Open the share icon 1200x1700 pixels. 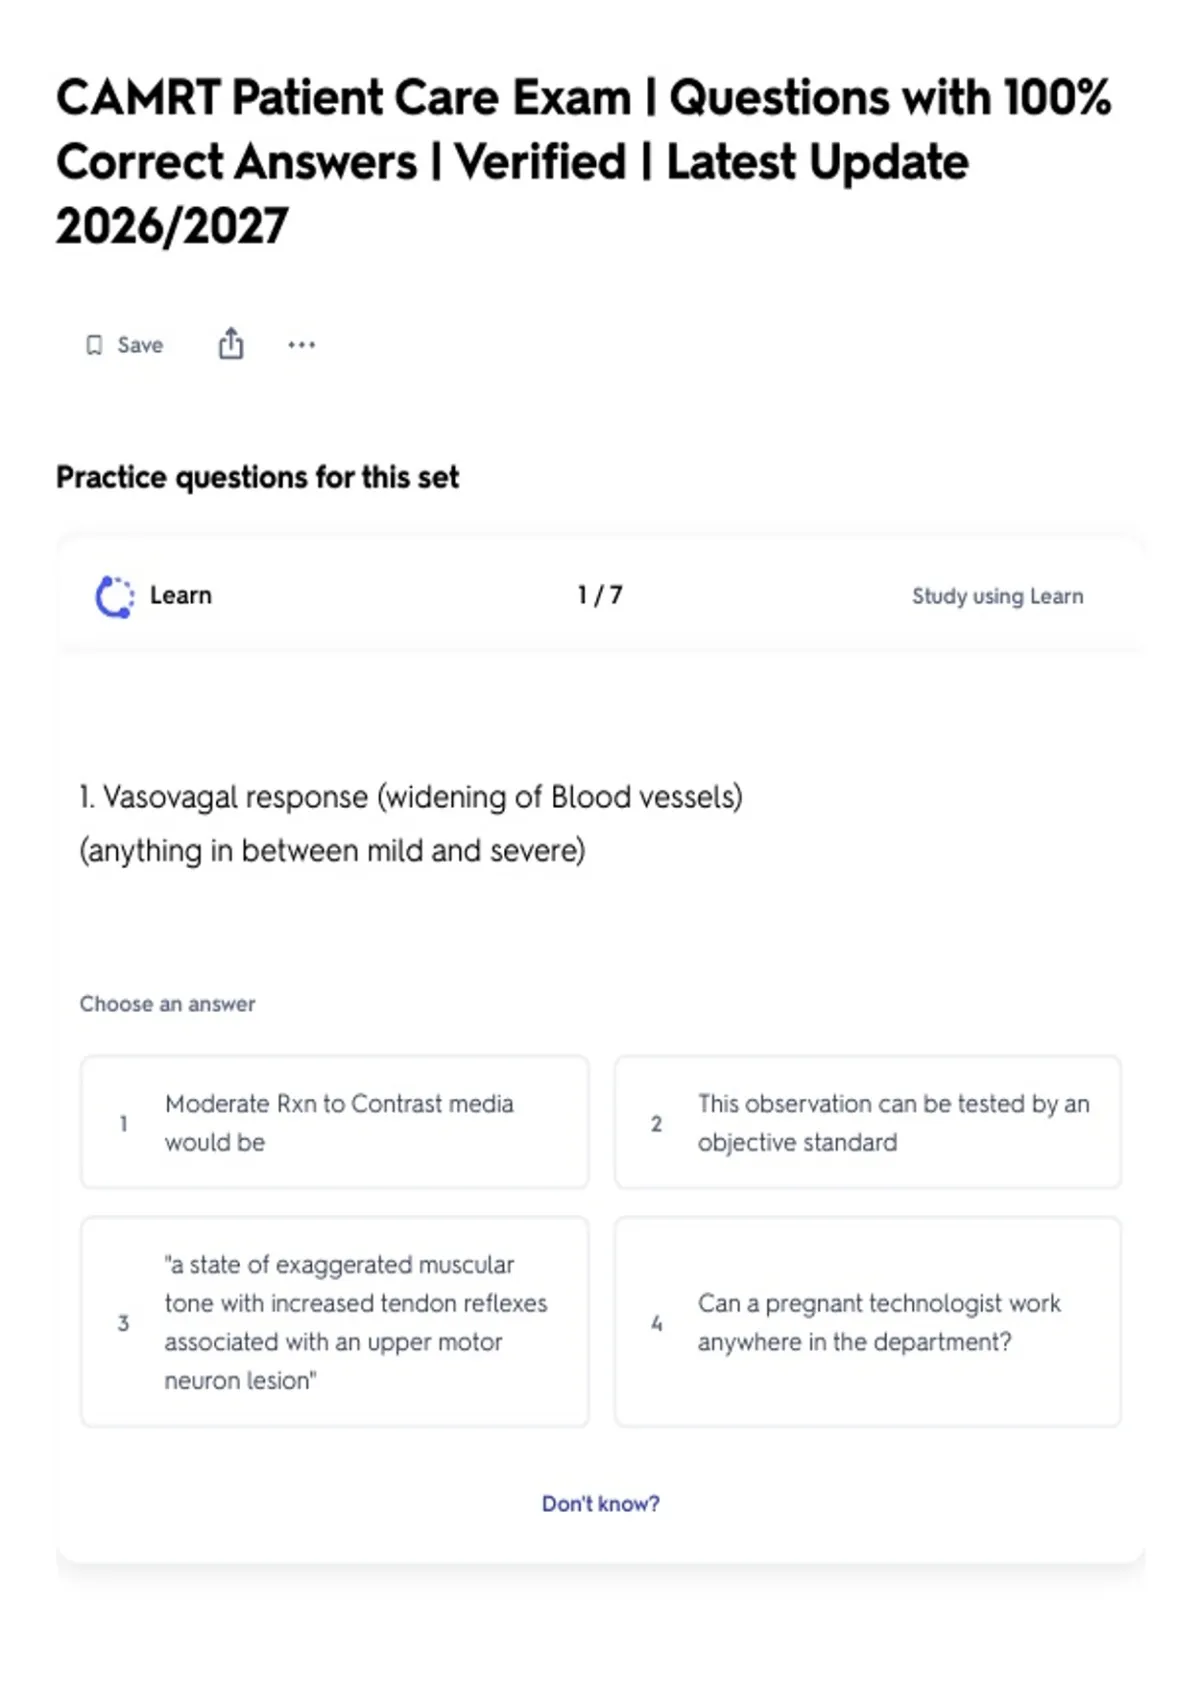click(231, 343)
